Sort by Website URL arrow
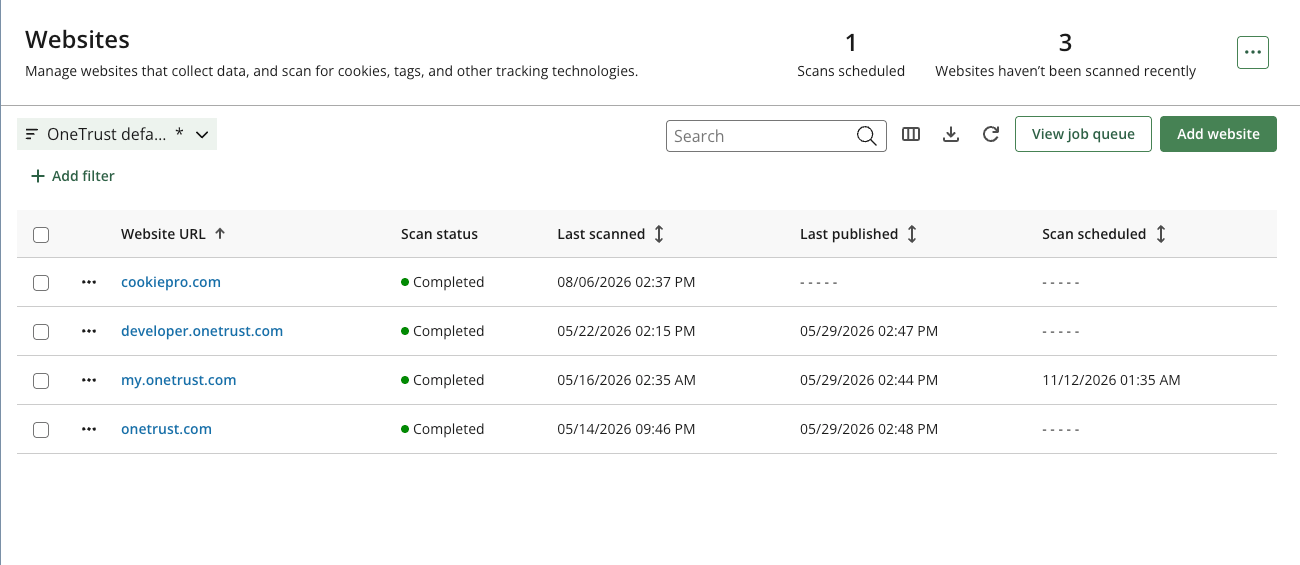Viewport: 1300px width, 565px height. click(220, 233)
